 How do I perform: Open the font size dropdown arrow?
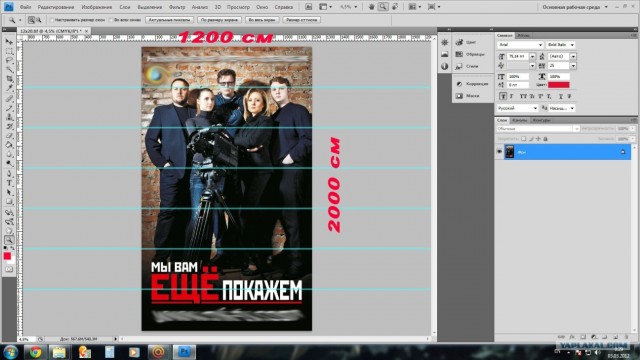(532, 56)
